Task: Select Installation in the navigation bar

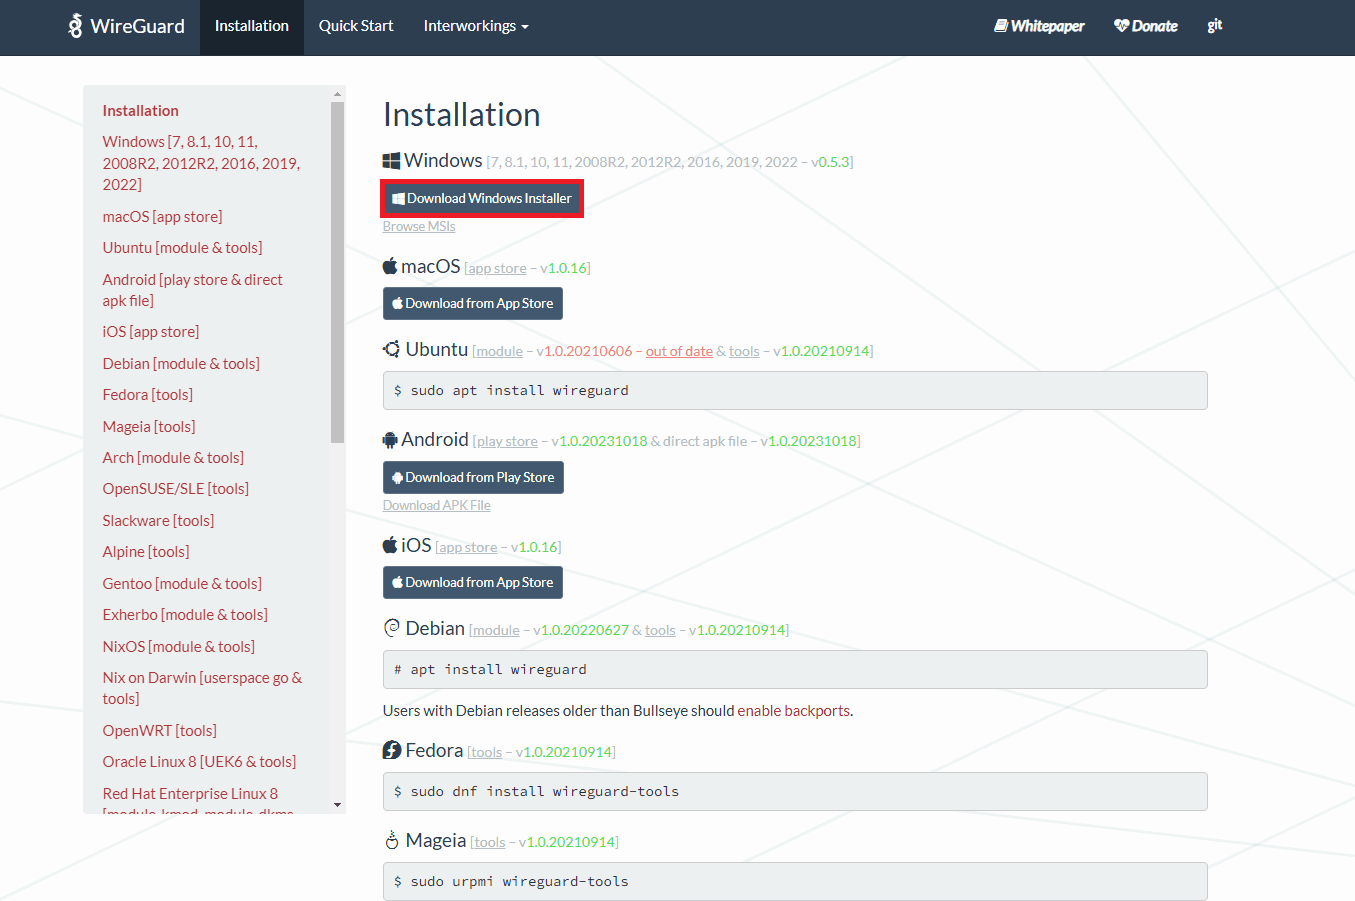Action: (251, 25)
